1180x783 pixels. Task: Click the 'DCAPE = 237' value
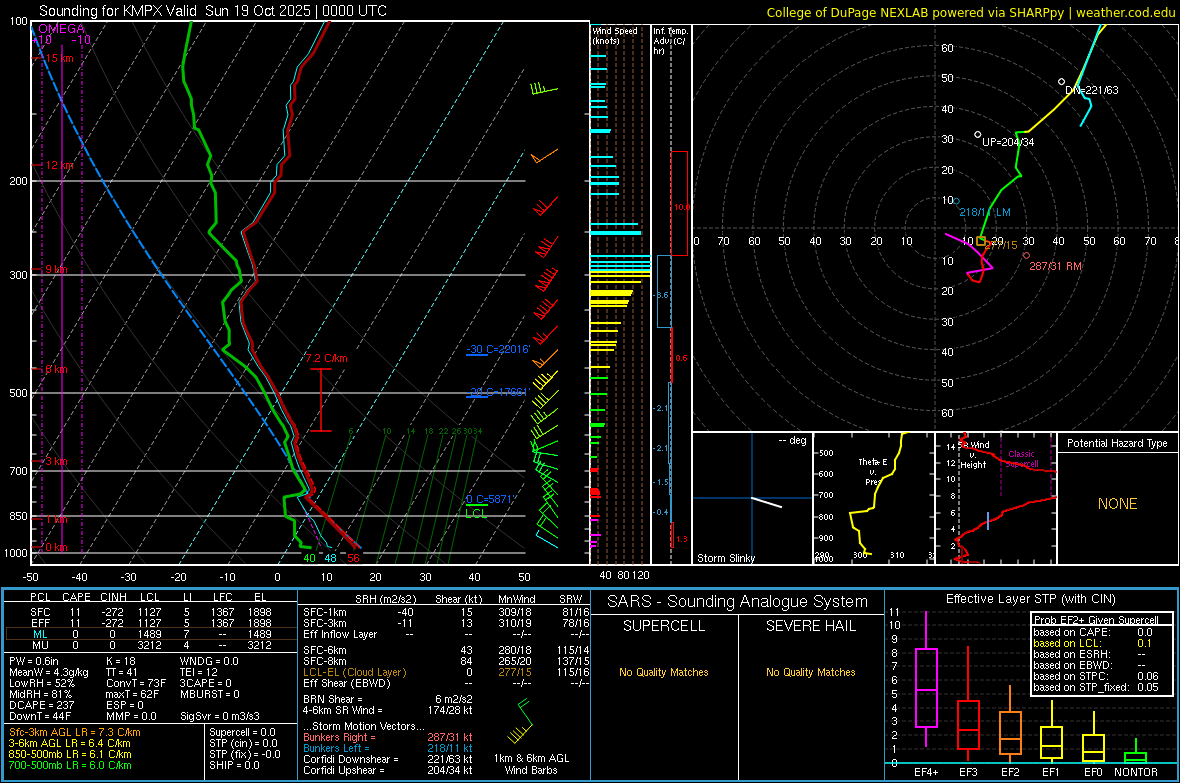[41, 705]
